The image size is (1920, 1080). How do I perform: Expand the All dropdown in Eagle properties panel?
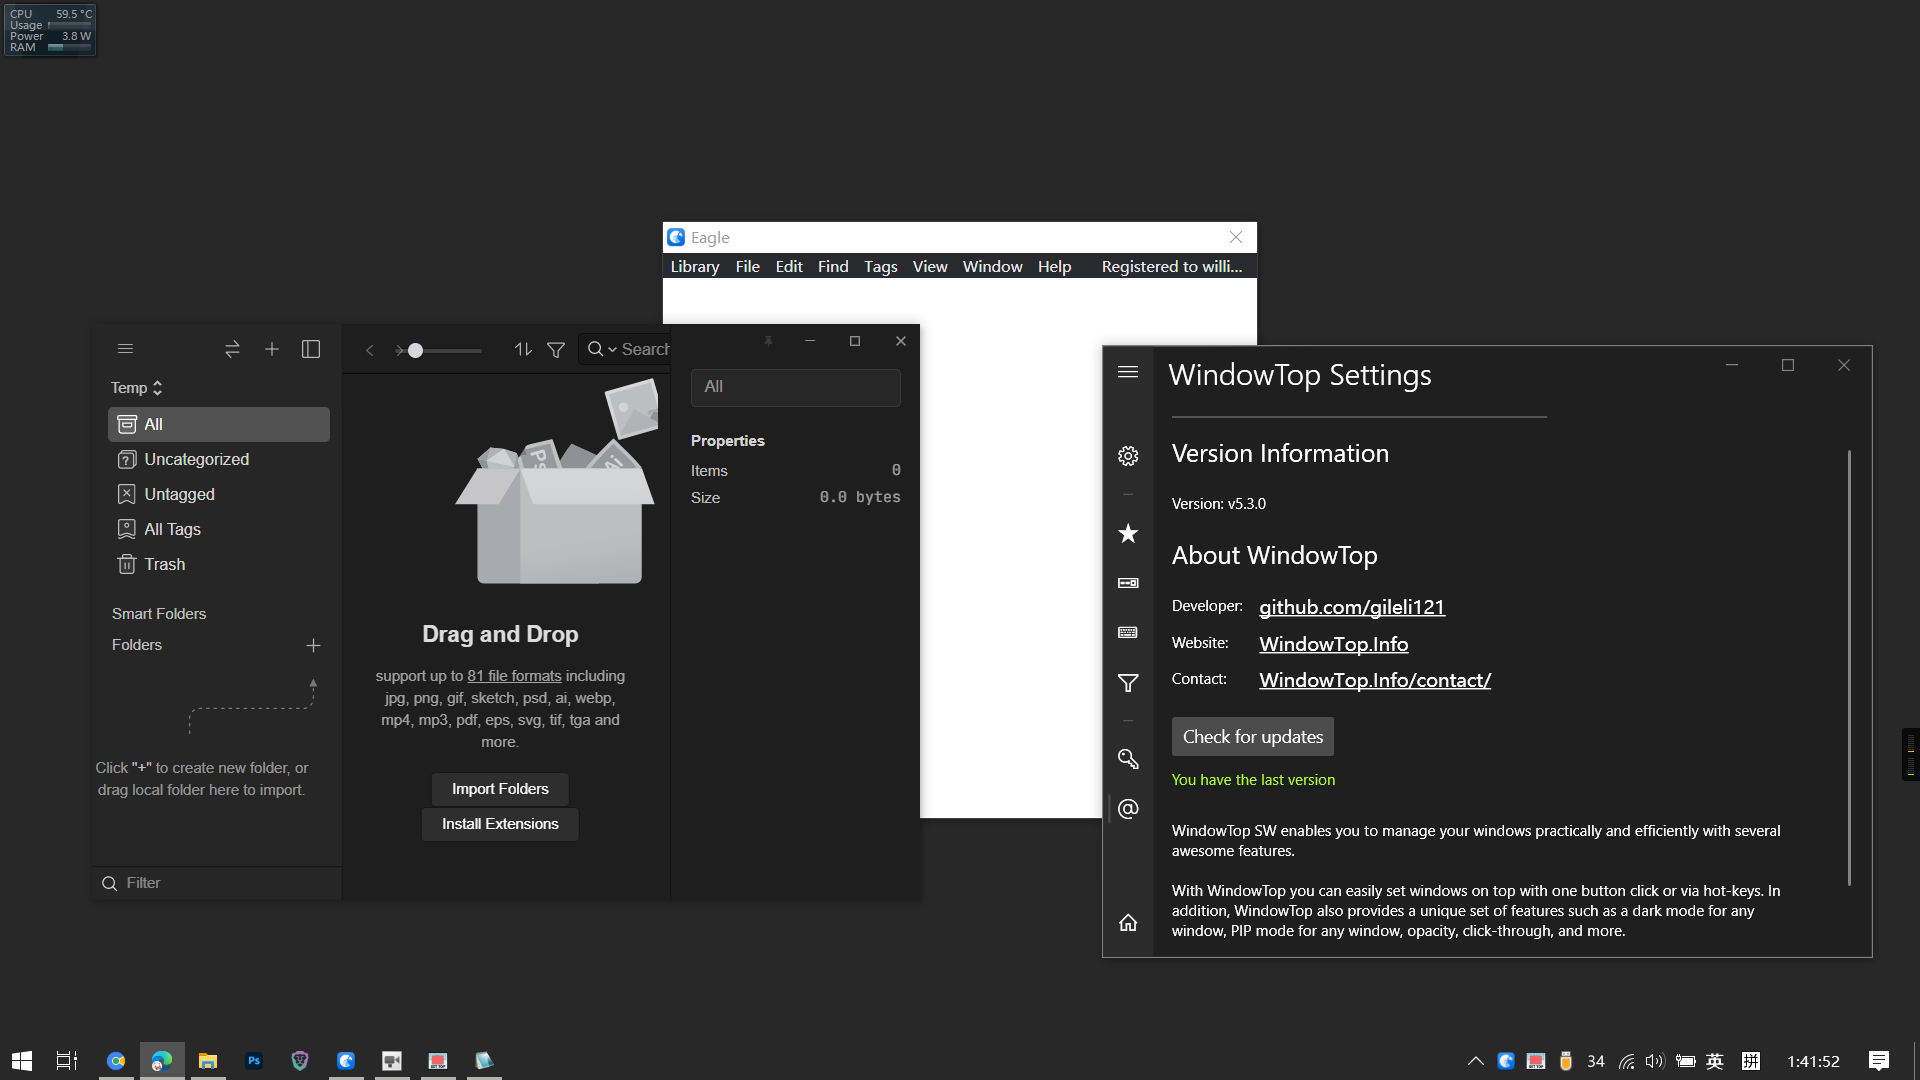pos(795,387)
